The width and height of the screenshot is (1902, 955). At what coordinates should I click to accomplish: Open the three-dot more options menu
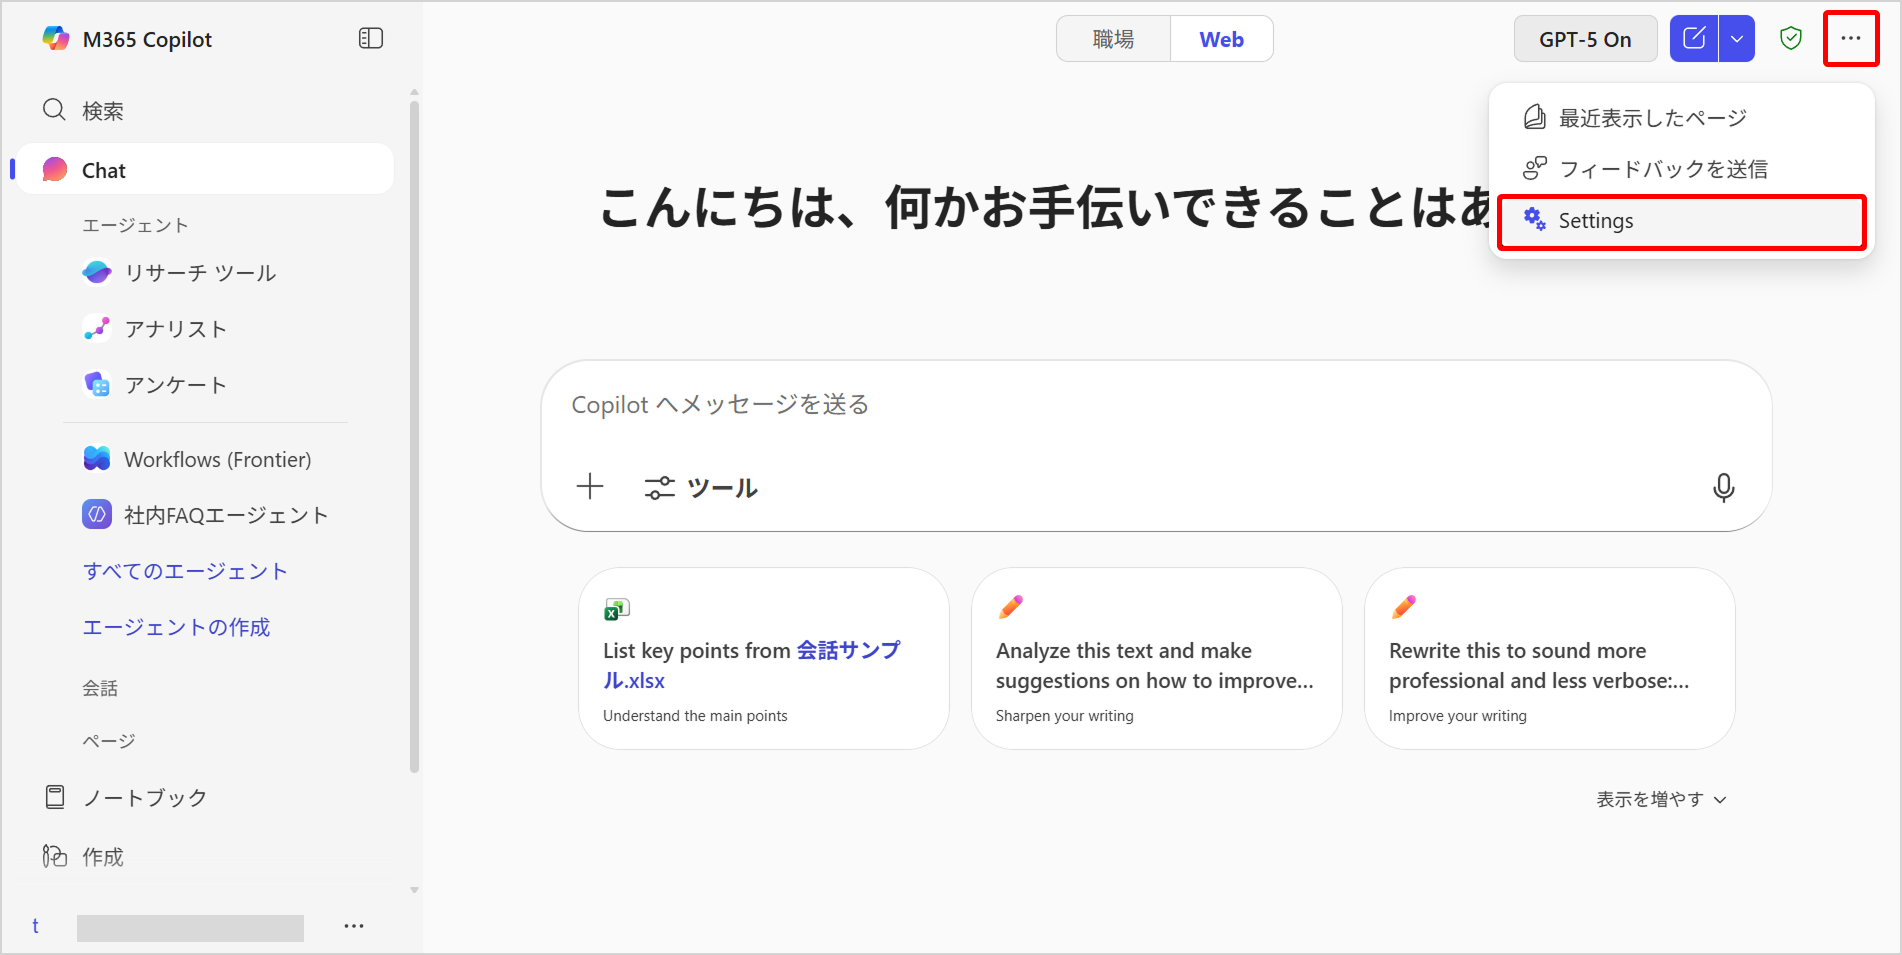[x=1850, y=39]
